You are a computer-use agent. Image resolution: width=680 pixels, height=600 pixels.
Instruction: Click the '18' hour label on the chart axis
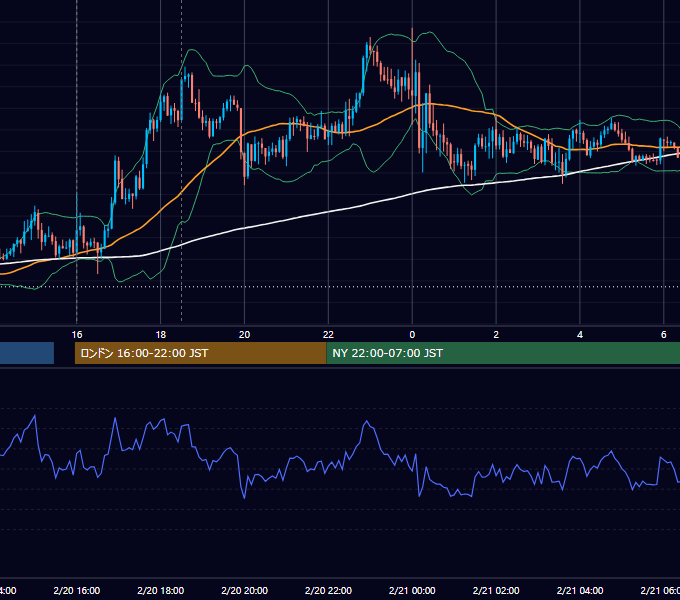point(160,335)
